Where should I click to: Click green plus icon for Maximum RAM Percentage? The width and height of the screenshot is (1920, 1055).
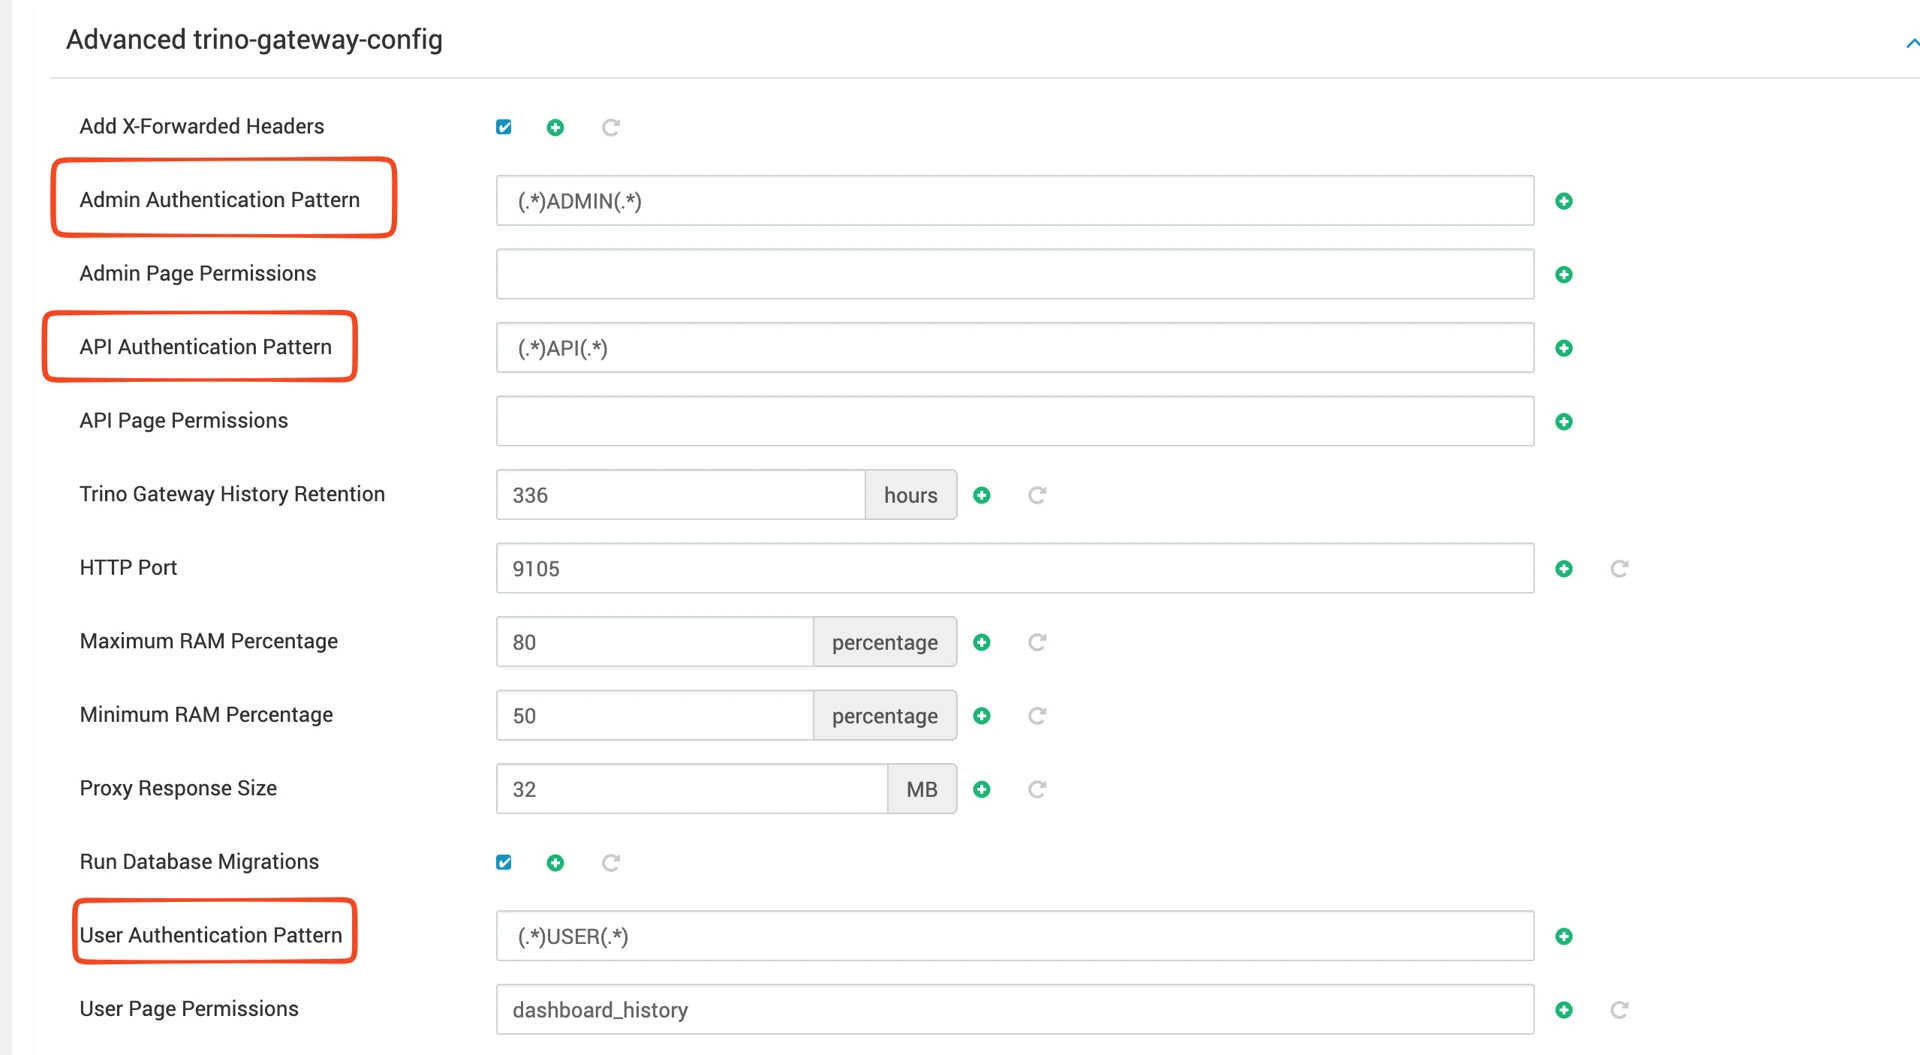click(982, 642)
